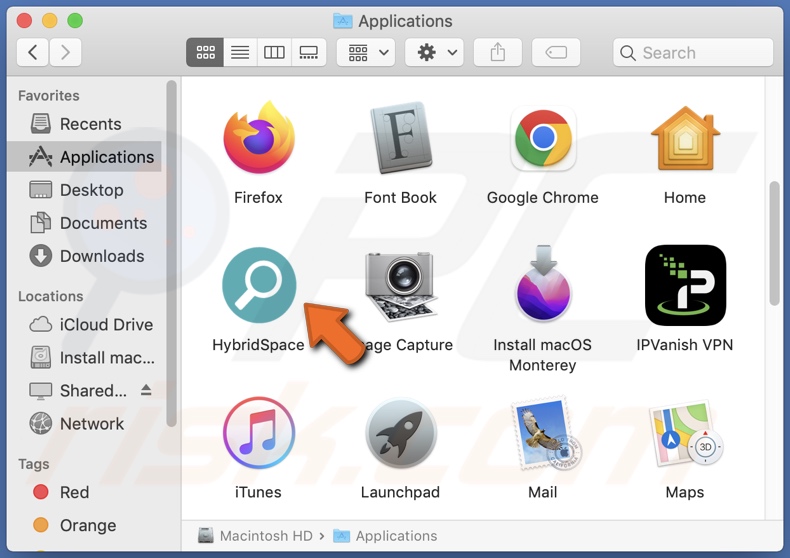Open Network in the sidebar
Viewport: 790px width, 558px height.
(x=85, y=424)
